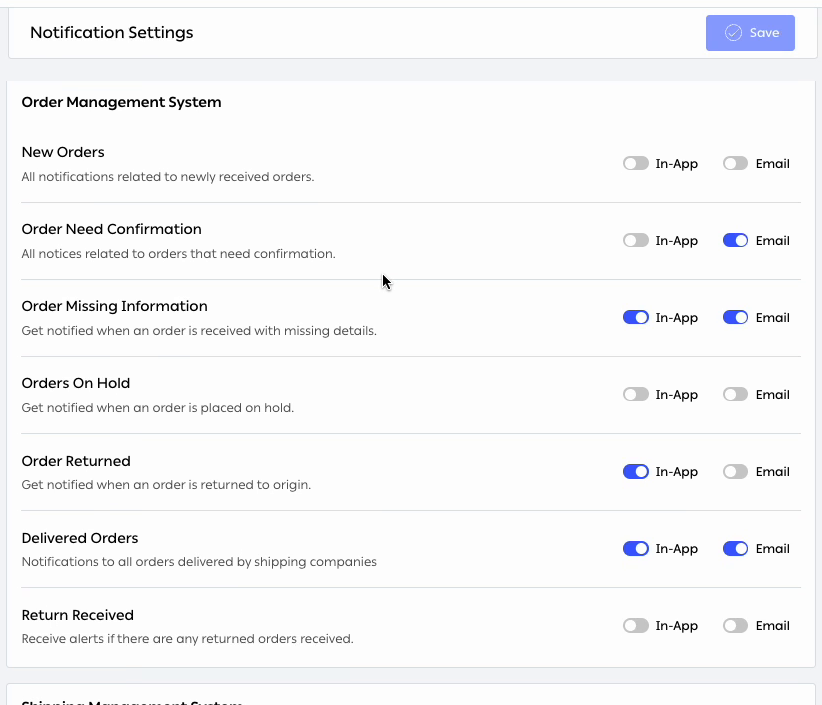Select the Notification Settings title
Screen dimensions: 822x705
(x=112, y=32)
